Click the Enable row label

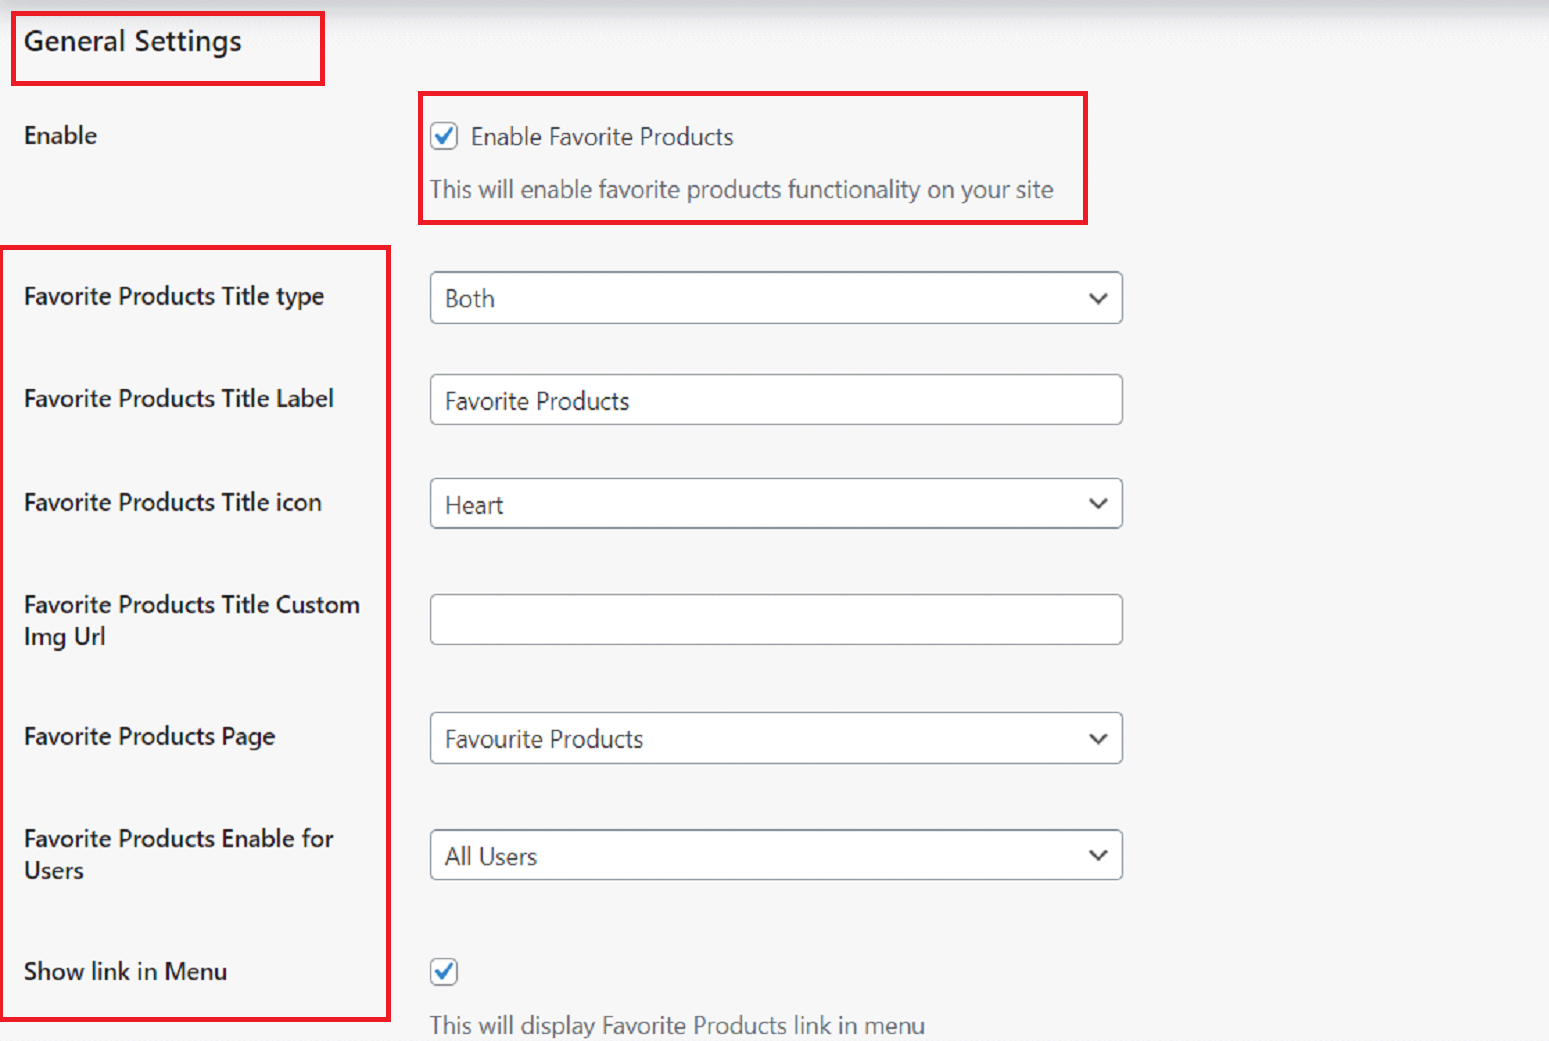(x=61, y=135)
